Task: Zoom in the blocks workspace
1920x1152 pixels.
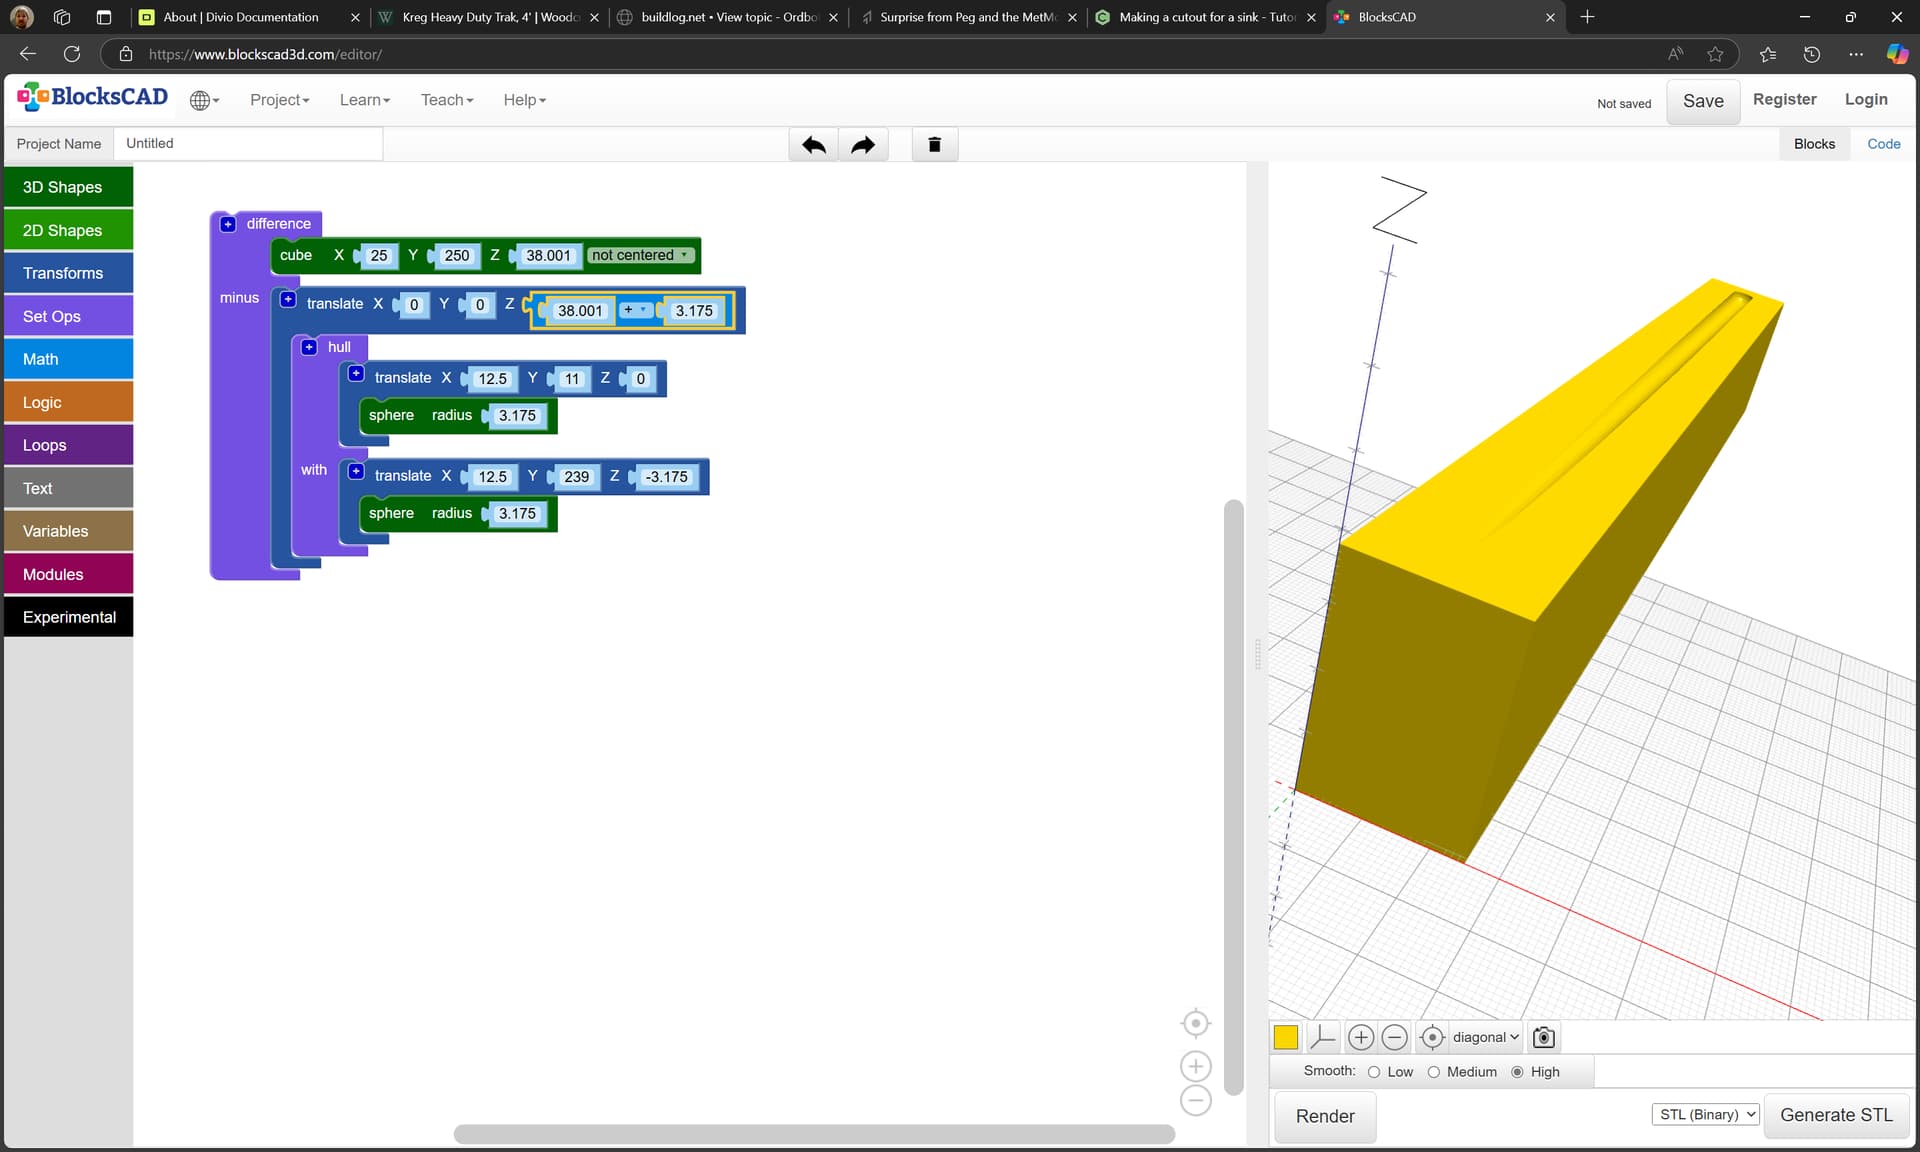Action: (x=1196, y=1066)
